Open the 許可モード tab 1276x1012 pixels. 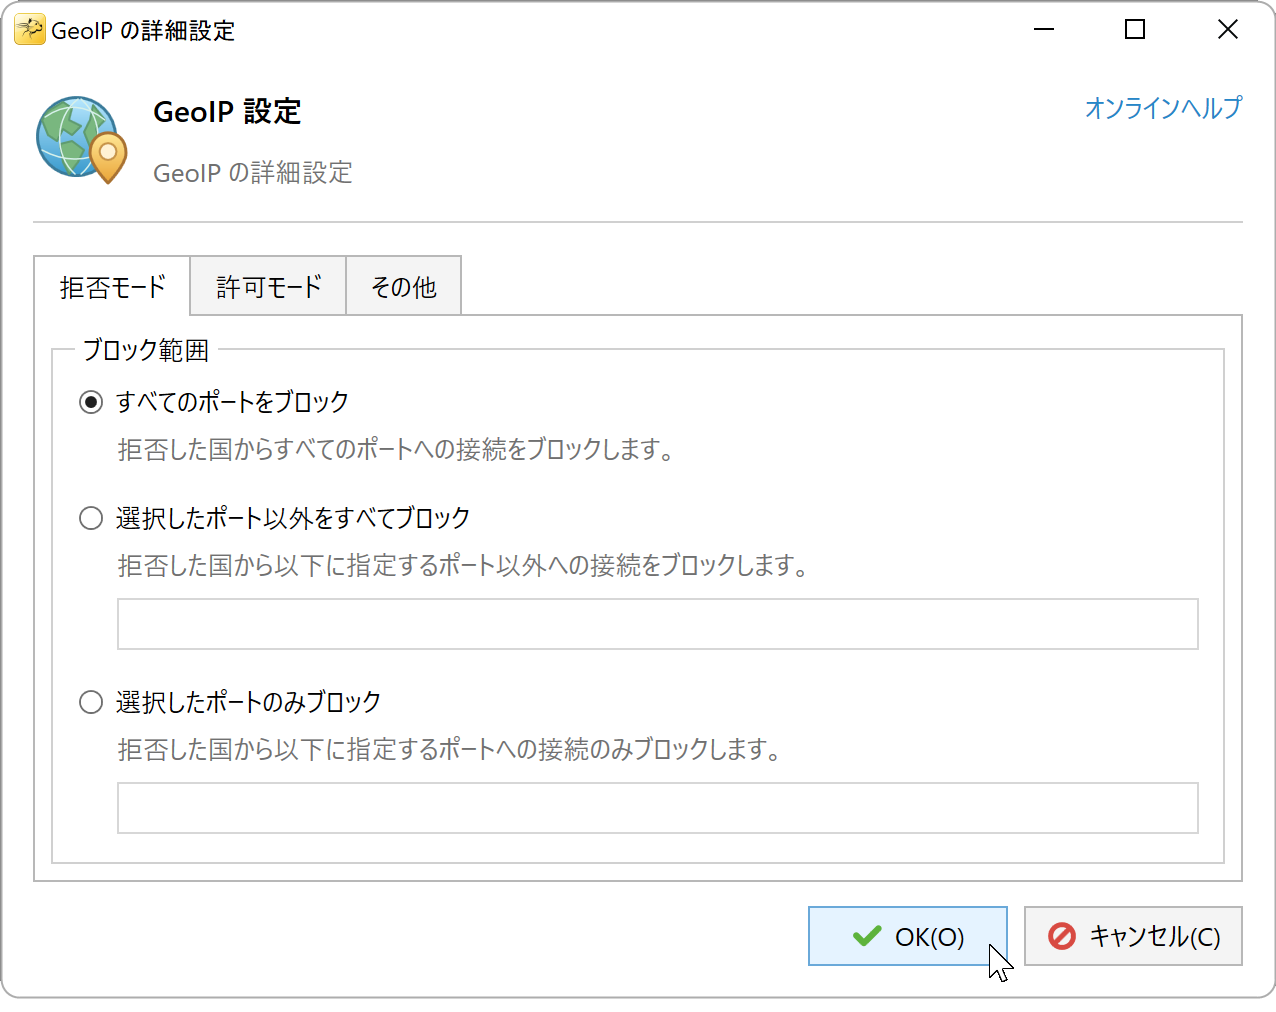pos(268,287)
